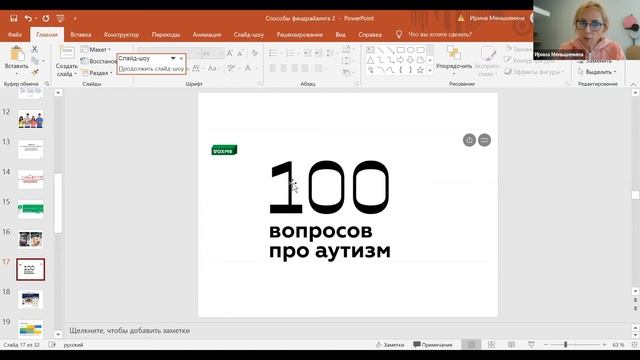This screenshot has width=640, height=360.
Task: Open the Рецензирование ribbon tab
Action: pyautogui.click(x=300, y=35)
